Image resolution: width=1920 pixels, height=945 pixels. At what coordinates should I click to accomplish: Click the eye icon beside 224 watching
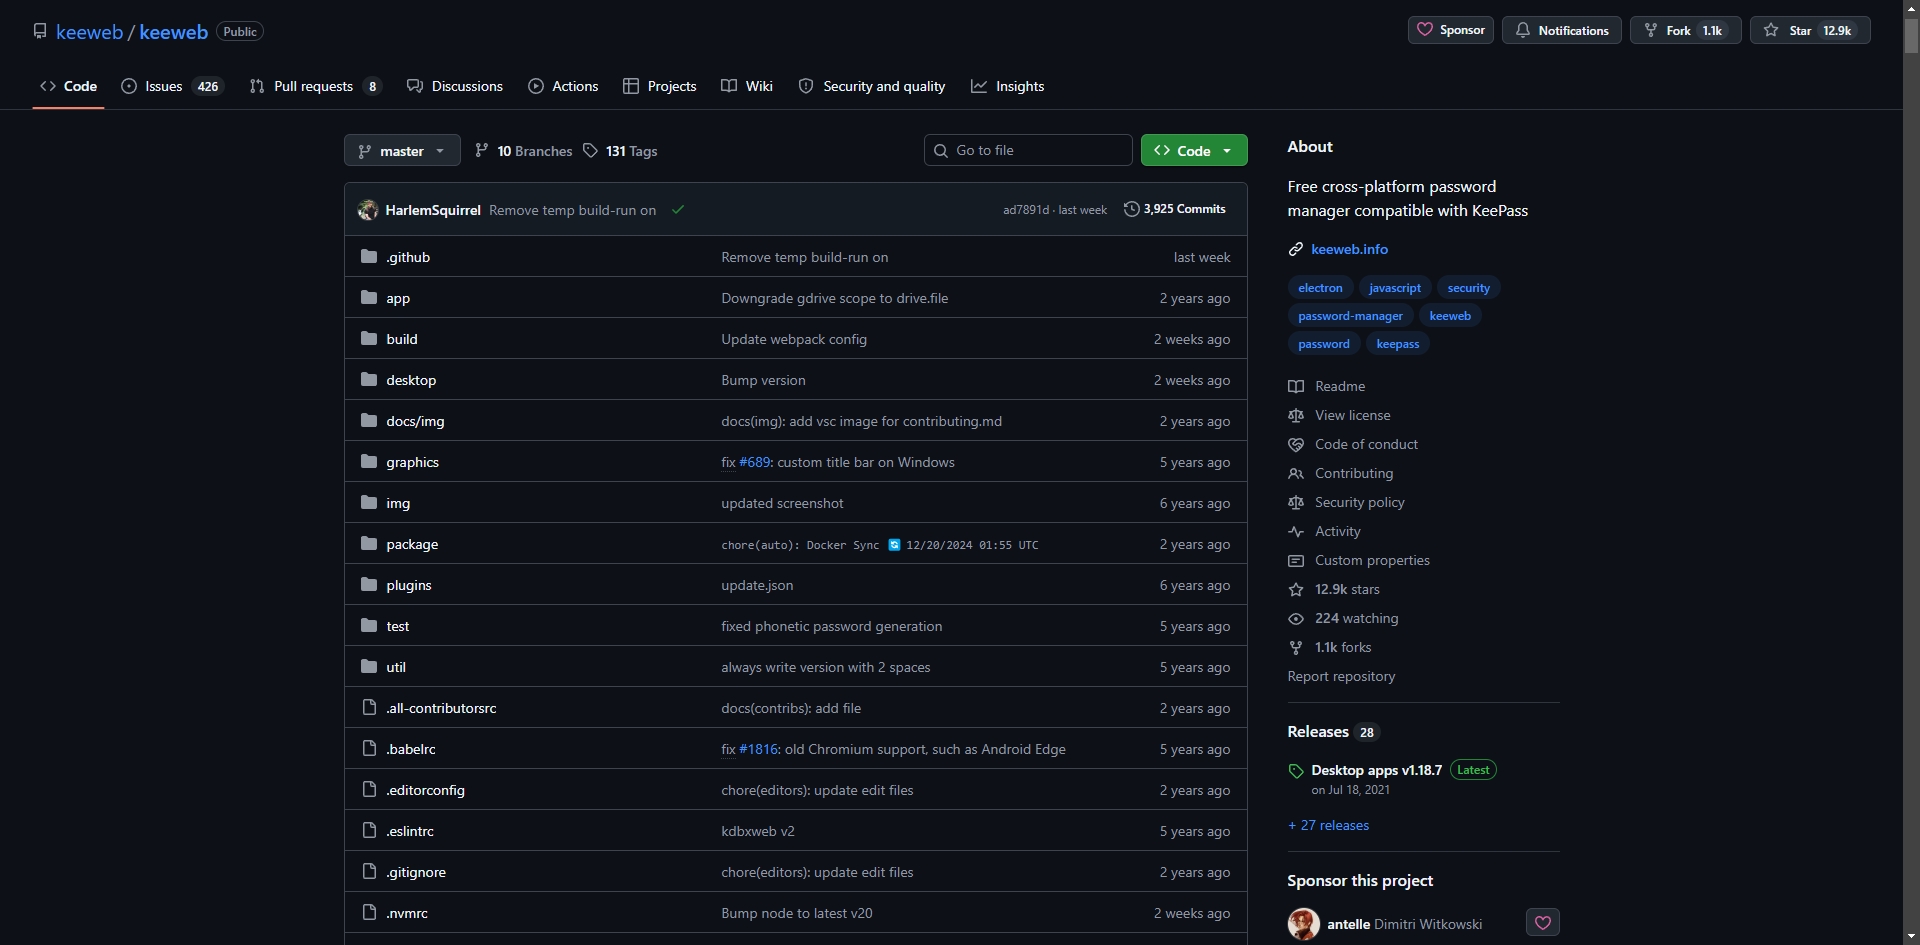tap(1296, 618)
